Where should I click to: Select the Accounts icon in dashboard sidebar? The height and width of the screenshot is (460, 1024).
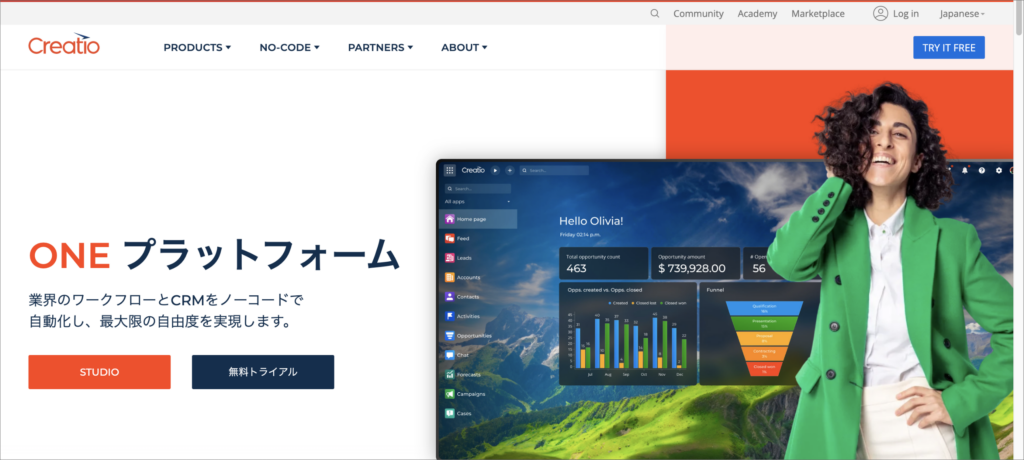[x=450, y=277]
